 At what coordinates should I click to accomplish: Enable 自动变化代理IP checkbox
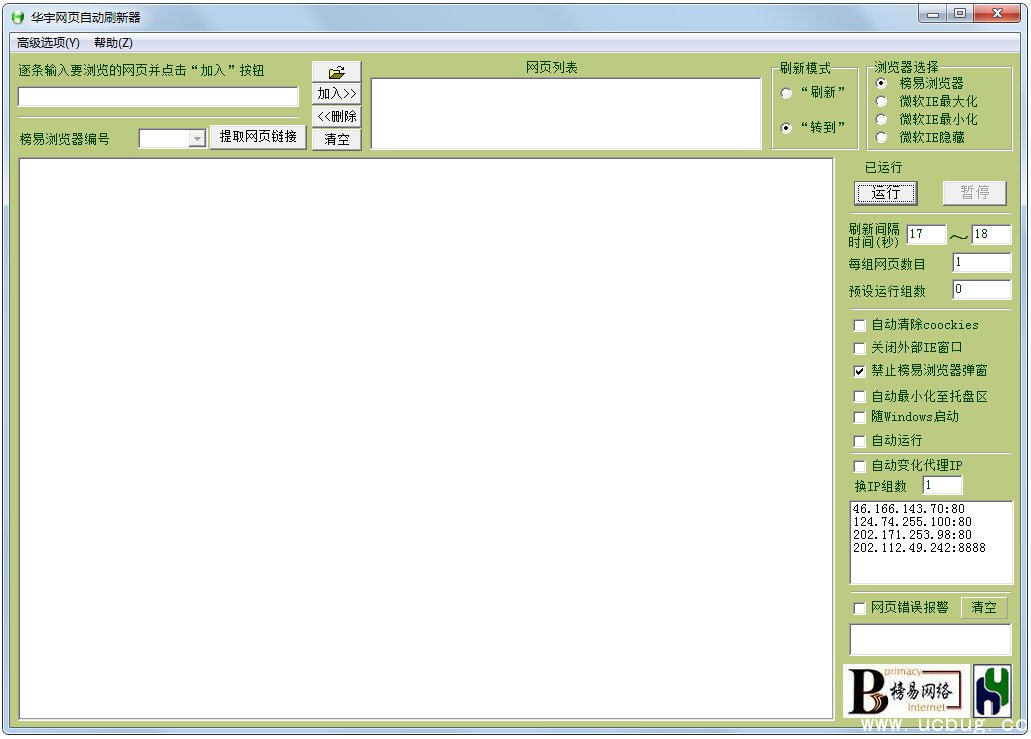click(x=859, y=466)
